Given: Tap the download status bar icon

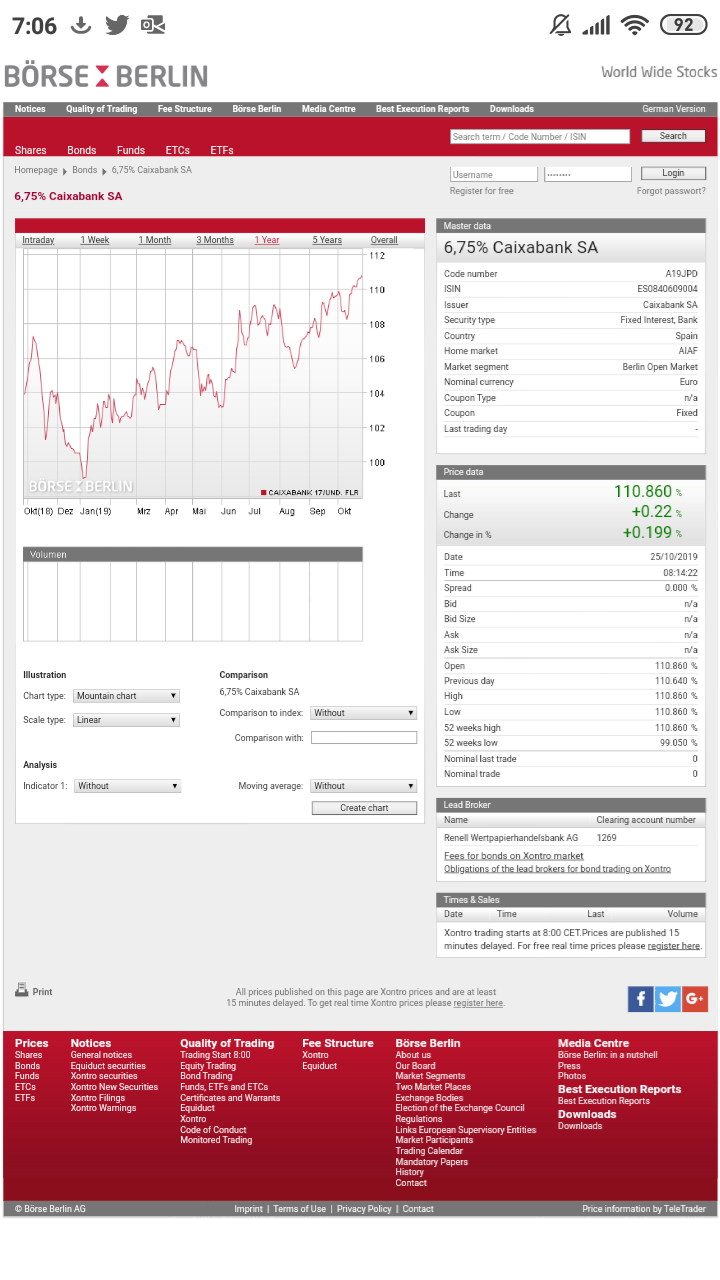Looking at the screenshot, I should pyautogui.click(x=82, y=25).
